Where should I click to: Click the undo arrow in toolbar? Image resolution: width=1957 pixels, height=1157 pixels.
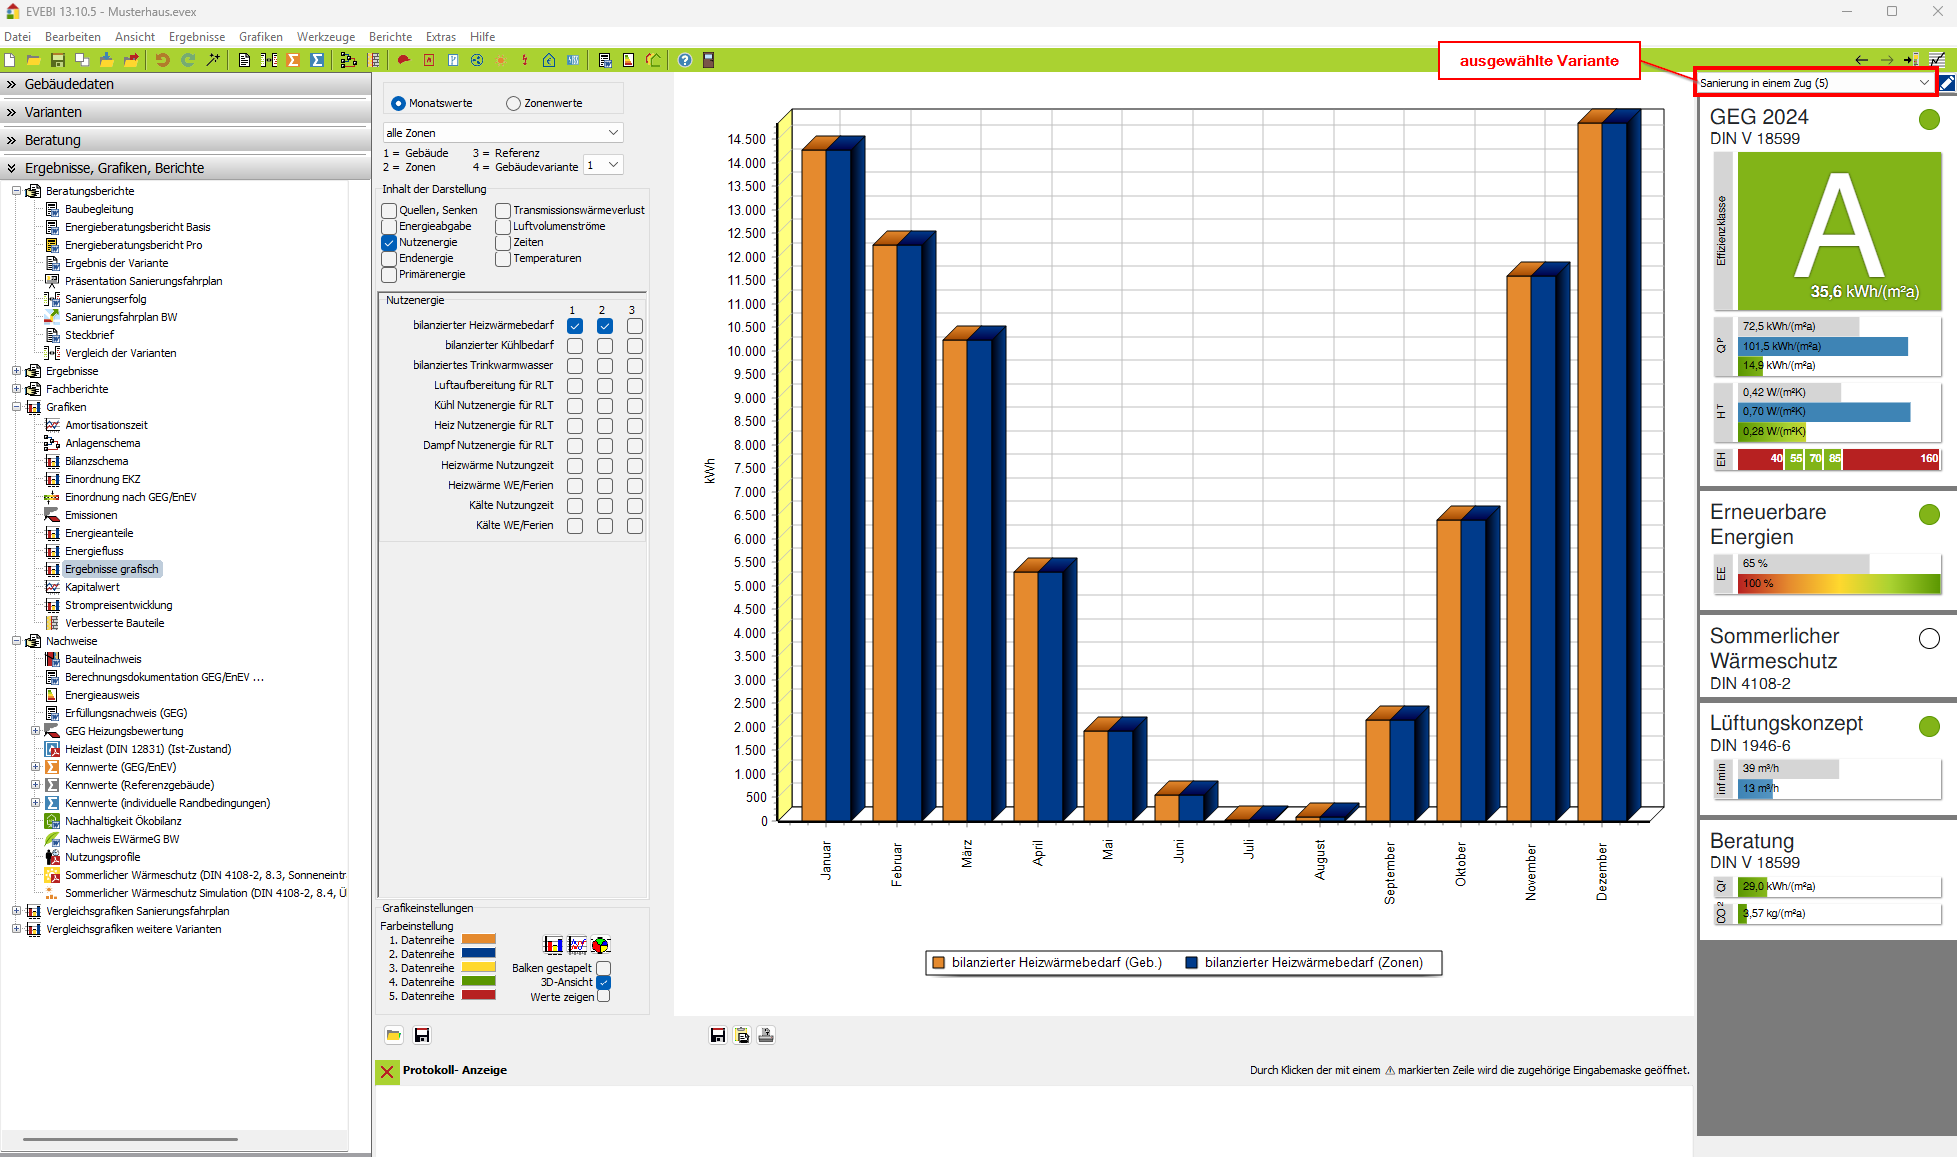tap(162, 60)
